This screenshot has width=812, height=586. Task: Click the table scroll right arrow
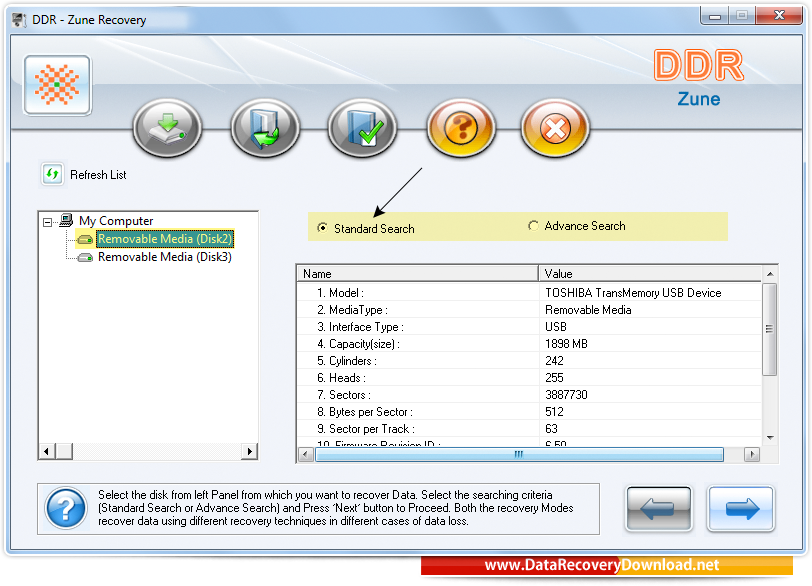(752, 455)
